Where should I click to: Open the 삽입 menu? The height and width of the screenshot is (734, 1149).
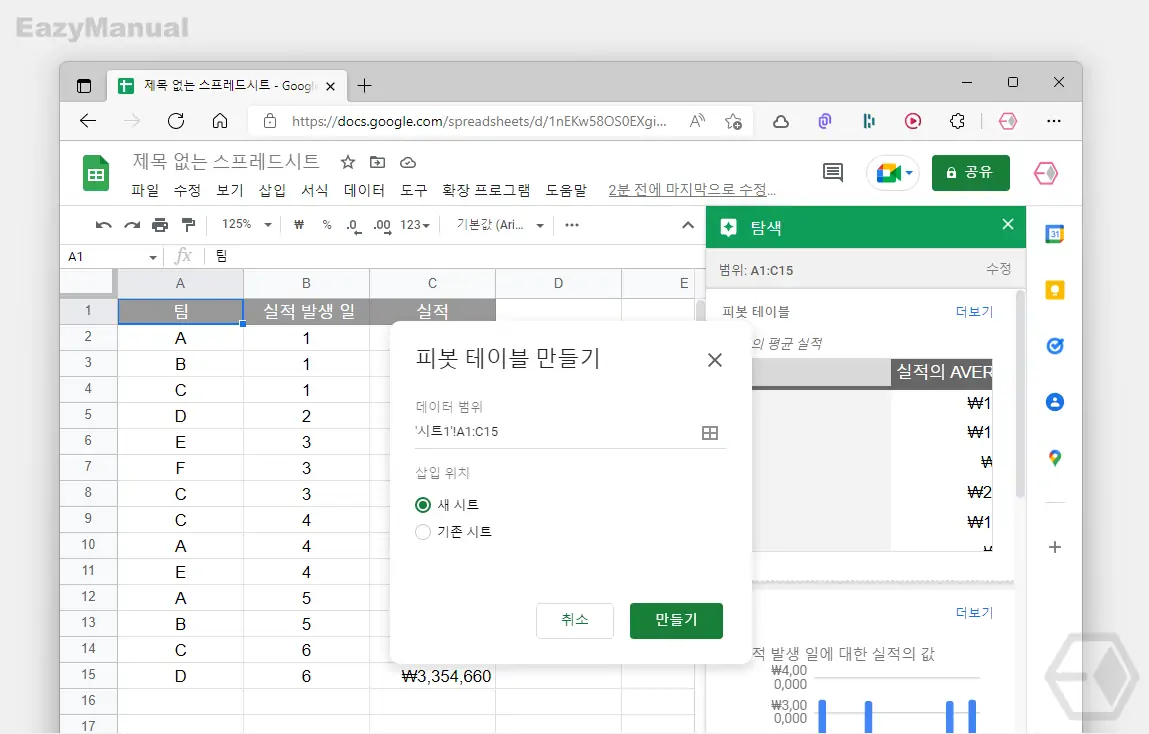point(272,190)
